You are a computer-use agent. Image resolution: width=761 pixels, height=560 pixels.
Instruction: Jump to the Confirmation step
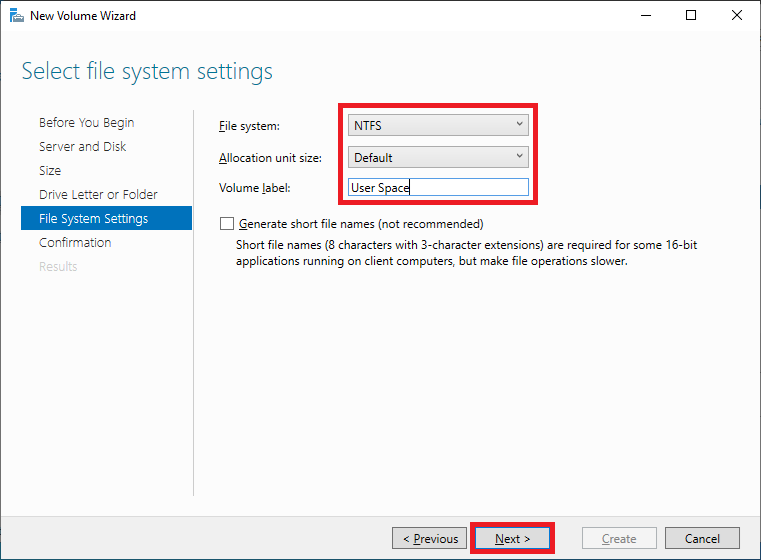tap(75, 243)
